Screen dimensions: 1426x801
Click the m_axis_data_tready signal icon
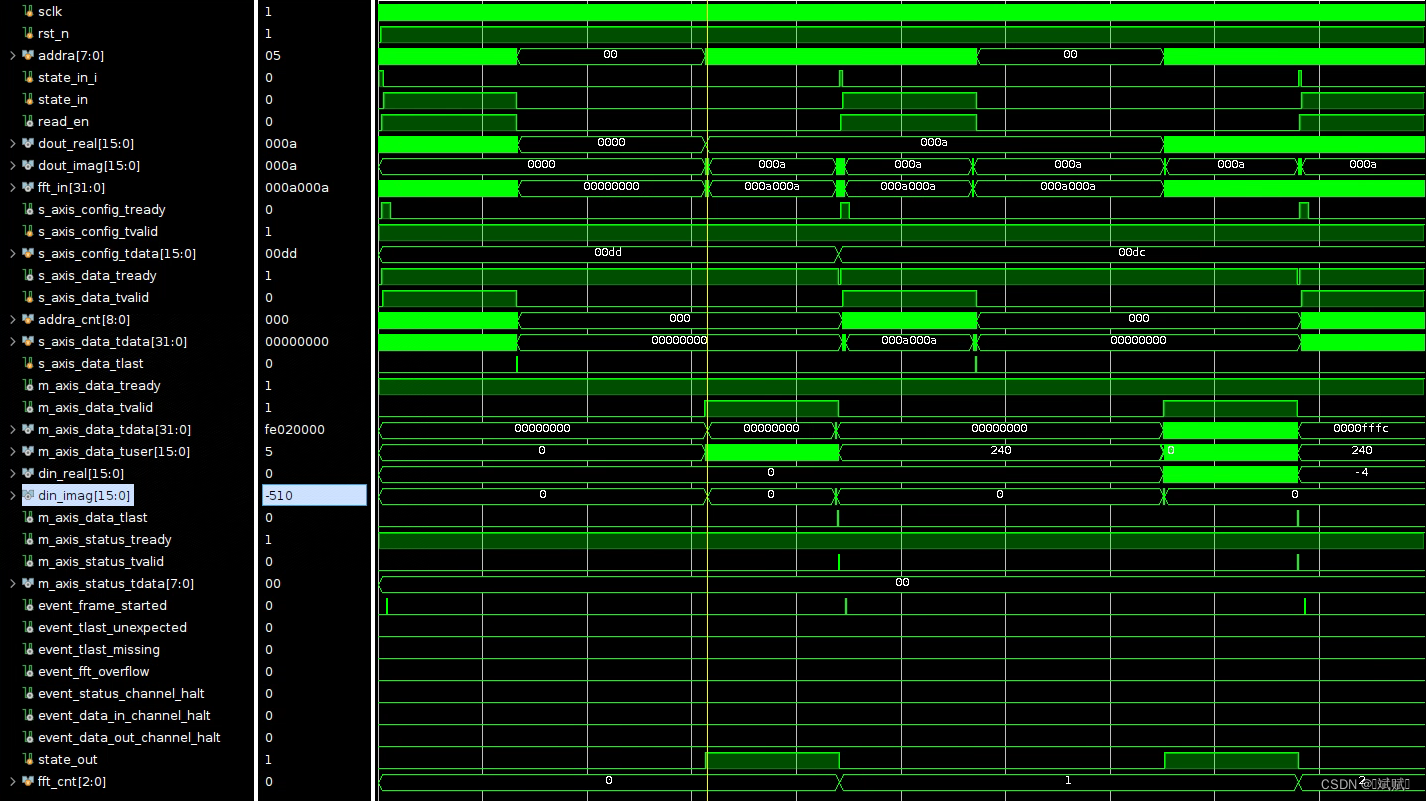point(28,386)
